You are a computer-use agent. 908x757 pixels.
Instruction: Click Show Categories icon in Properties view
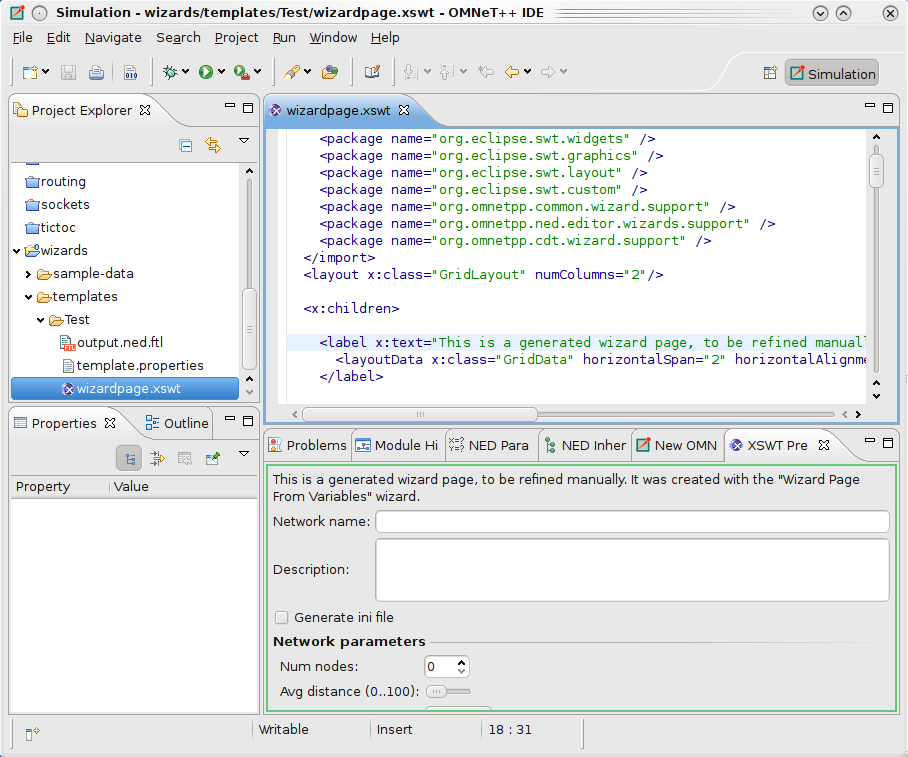coord(129,459)
